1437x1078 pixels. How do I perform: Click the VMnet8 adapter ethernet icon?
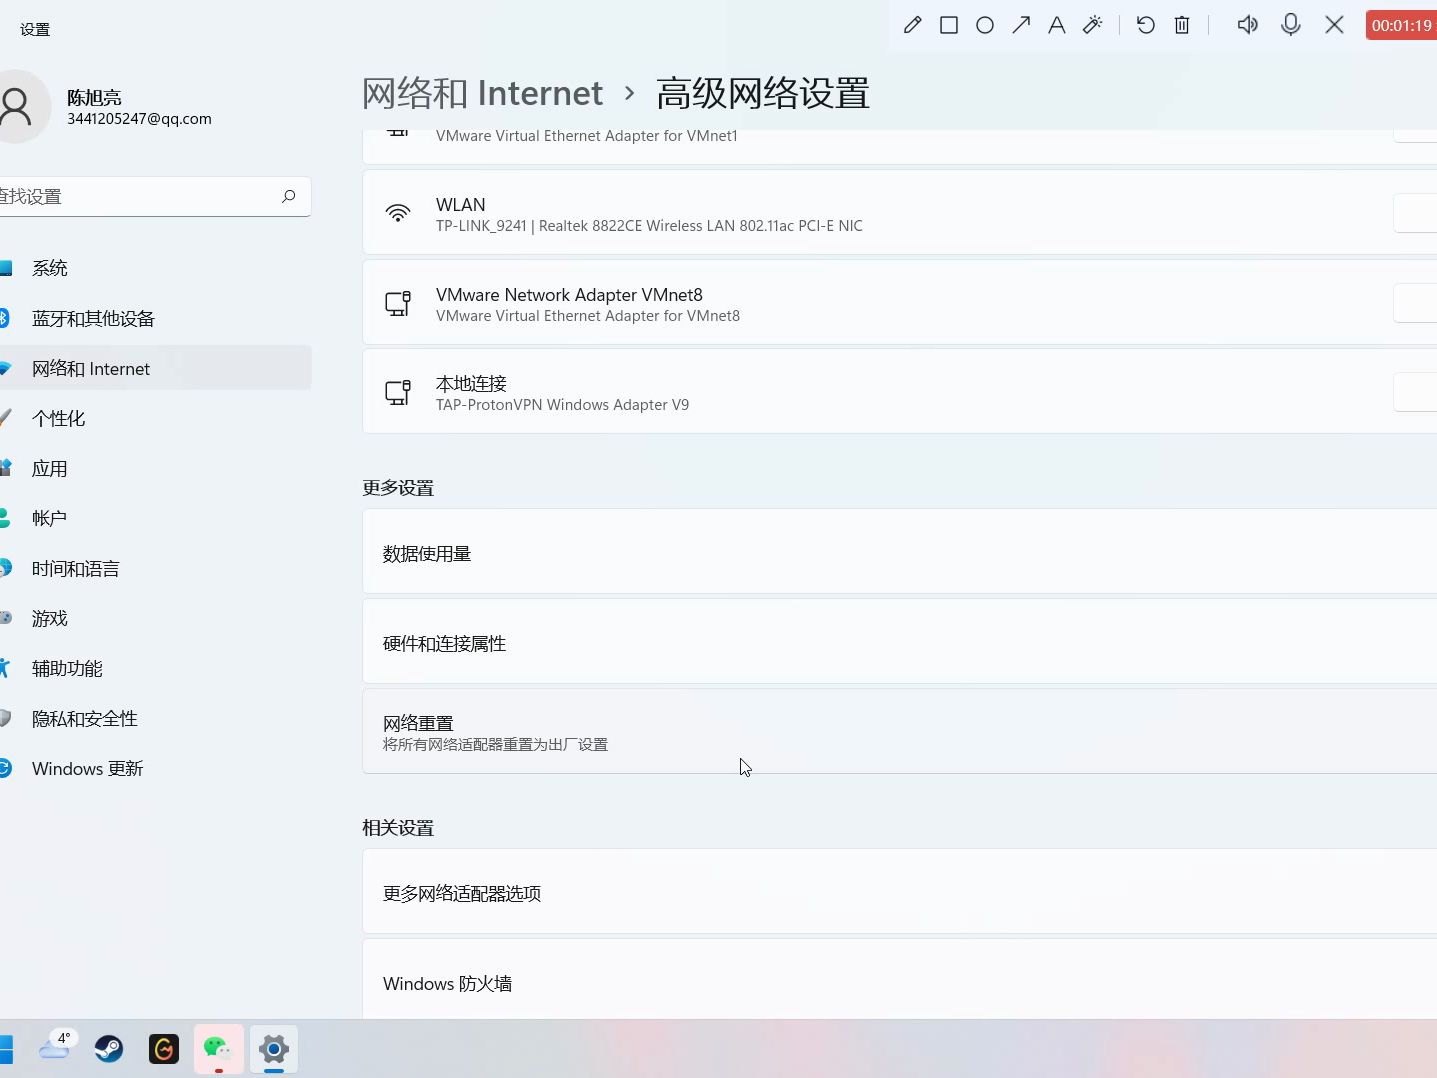[x=398, y=303]
